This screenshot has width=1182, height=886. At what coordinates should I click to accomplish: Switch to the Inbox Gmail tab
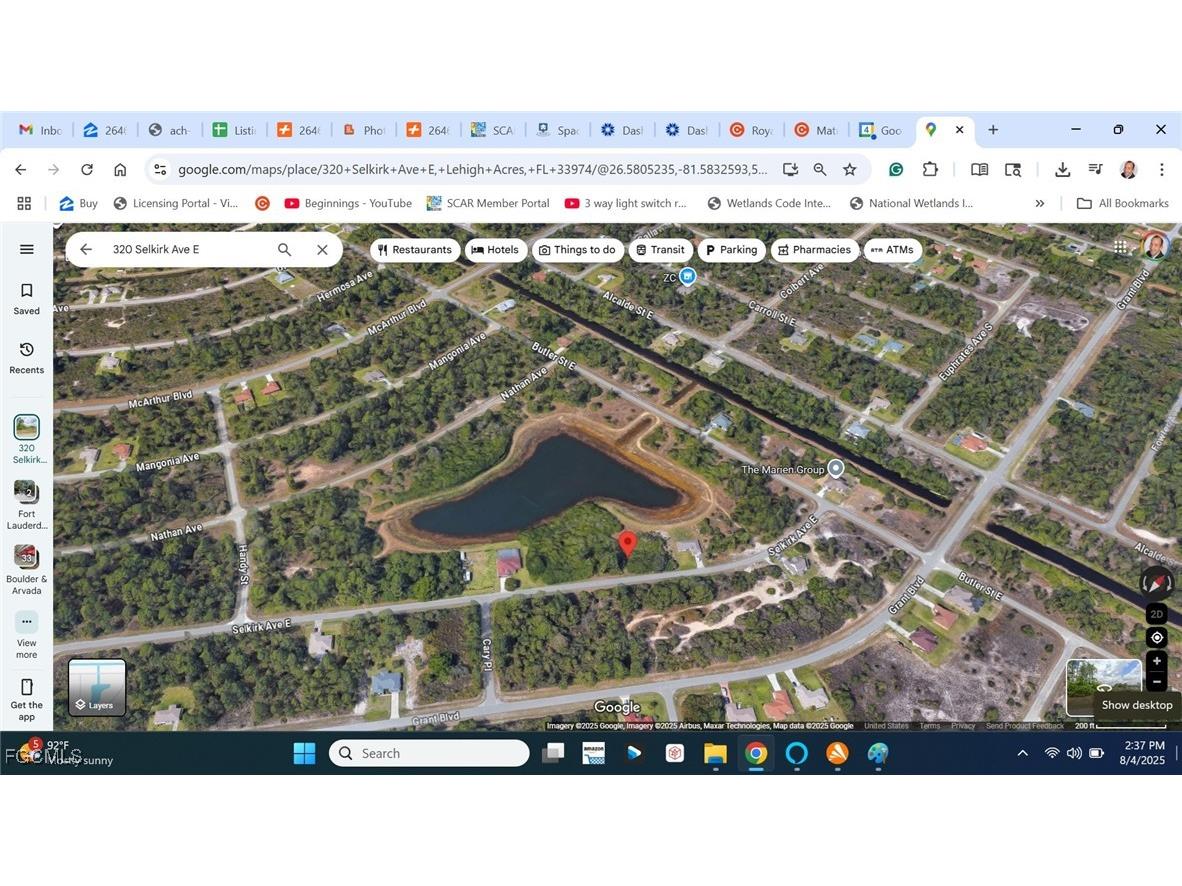click(40, 130)
